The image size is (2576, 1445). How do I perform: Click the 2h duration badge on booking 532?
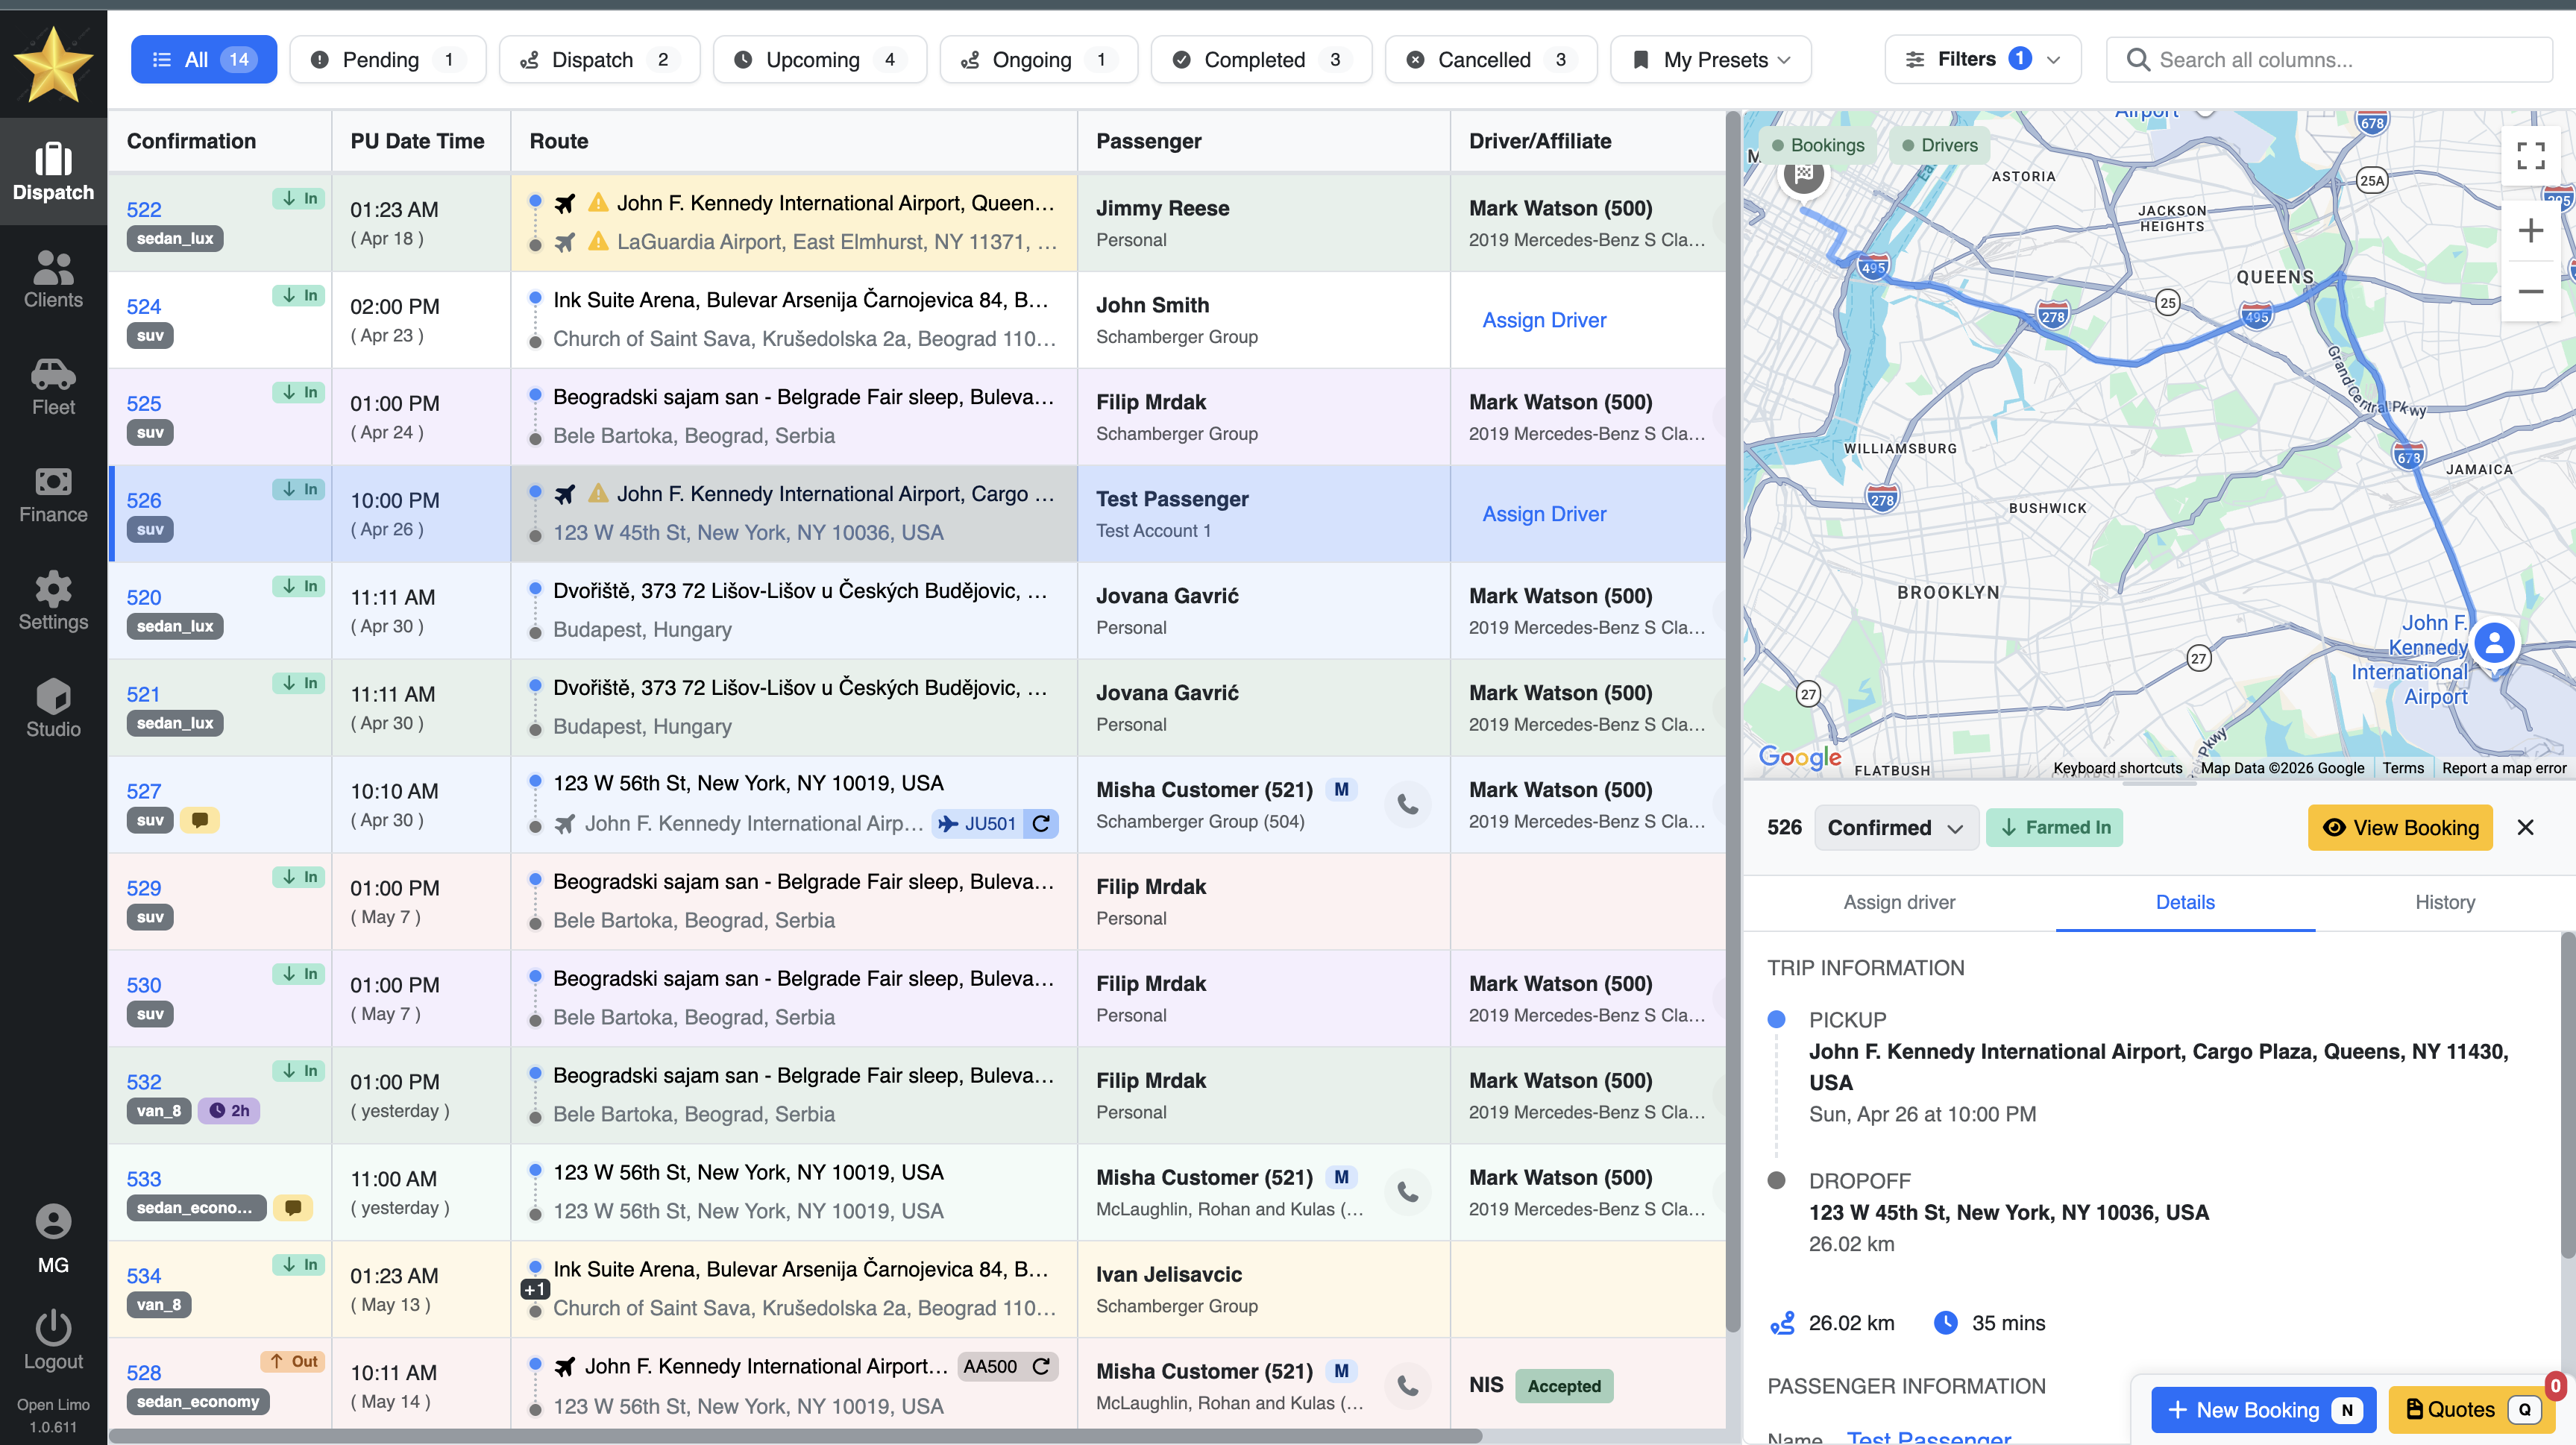pos(229,1111)
